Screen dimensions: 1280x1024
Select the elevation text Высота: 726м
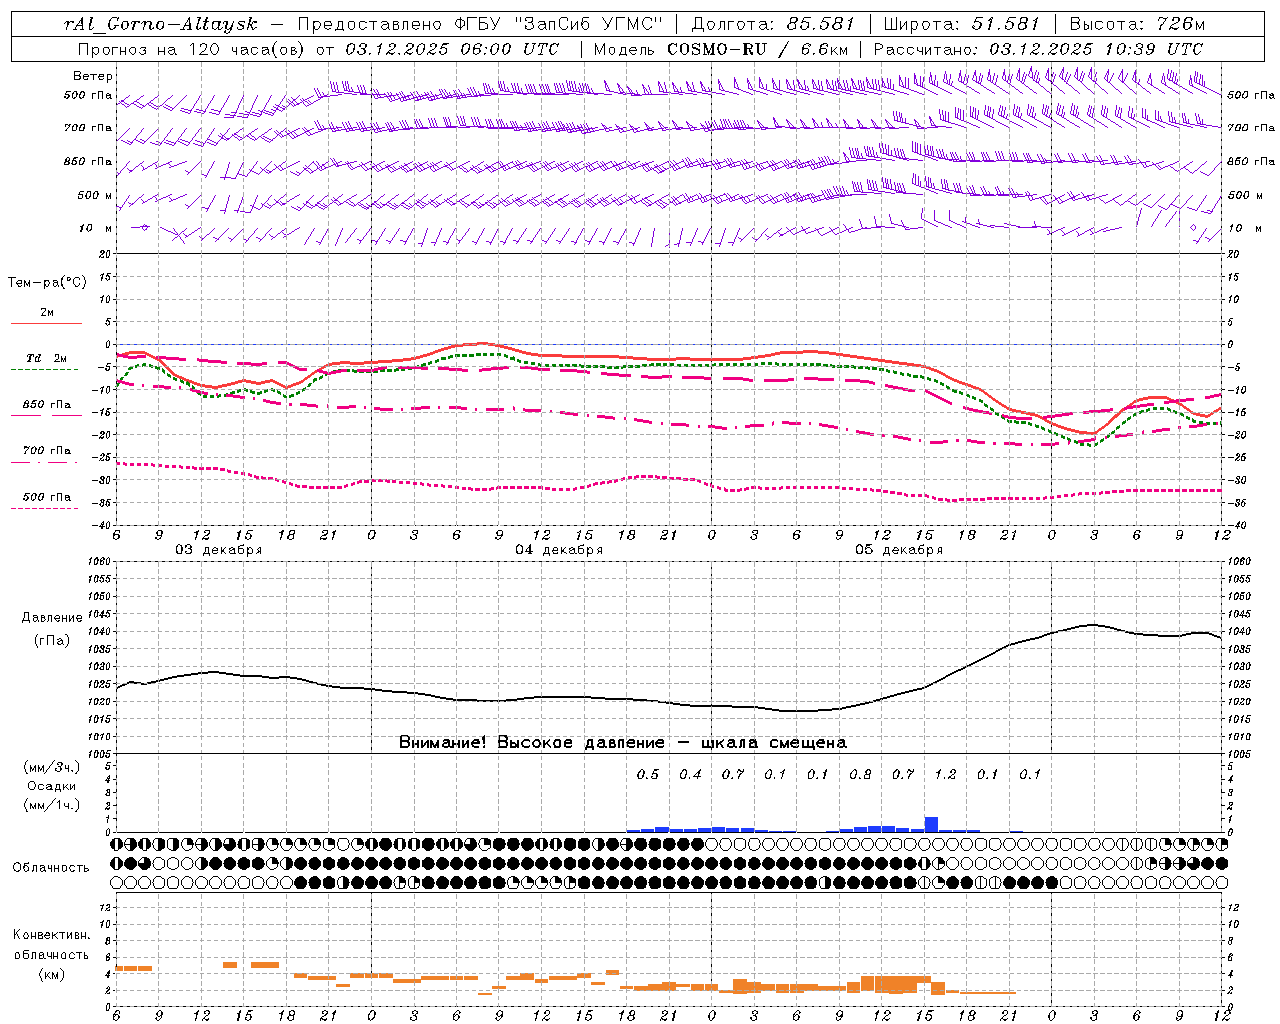1137,24
